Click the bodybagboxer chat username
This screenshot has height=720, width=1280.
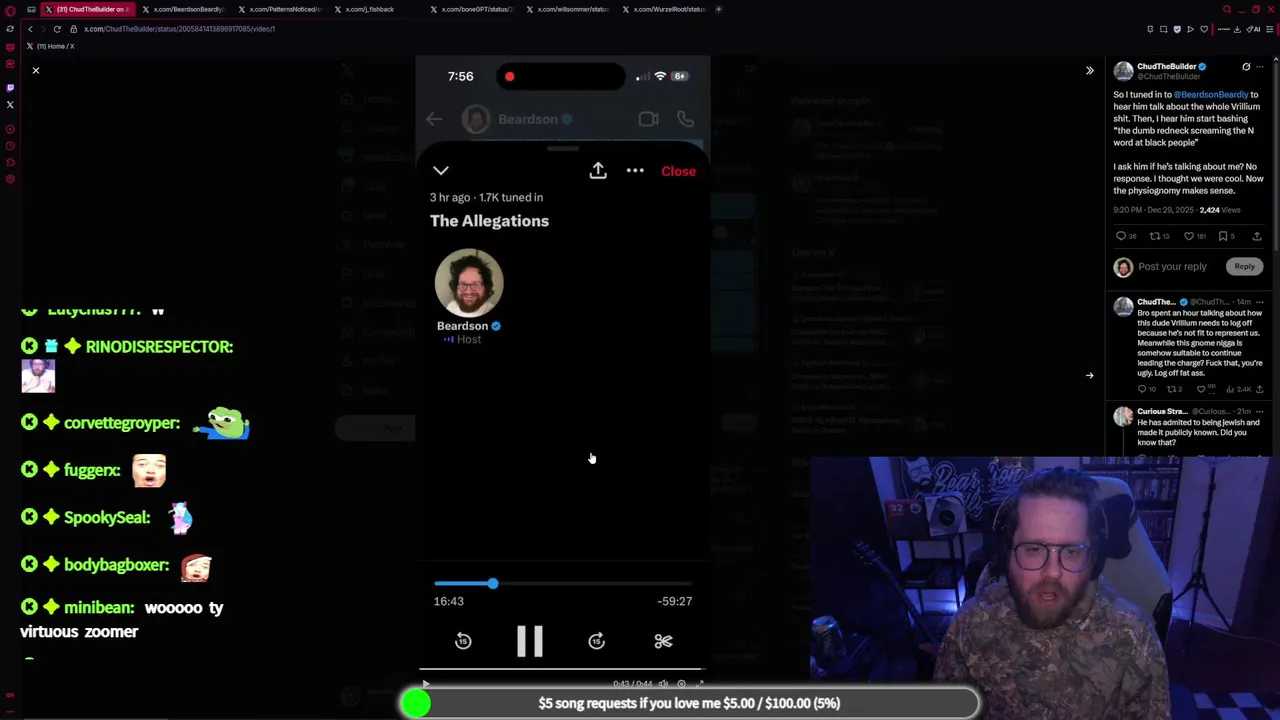[x=116, y=565]
